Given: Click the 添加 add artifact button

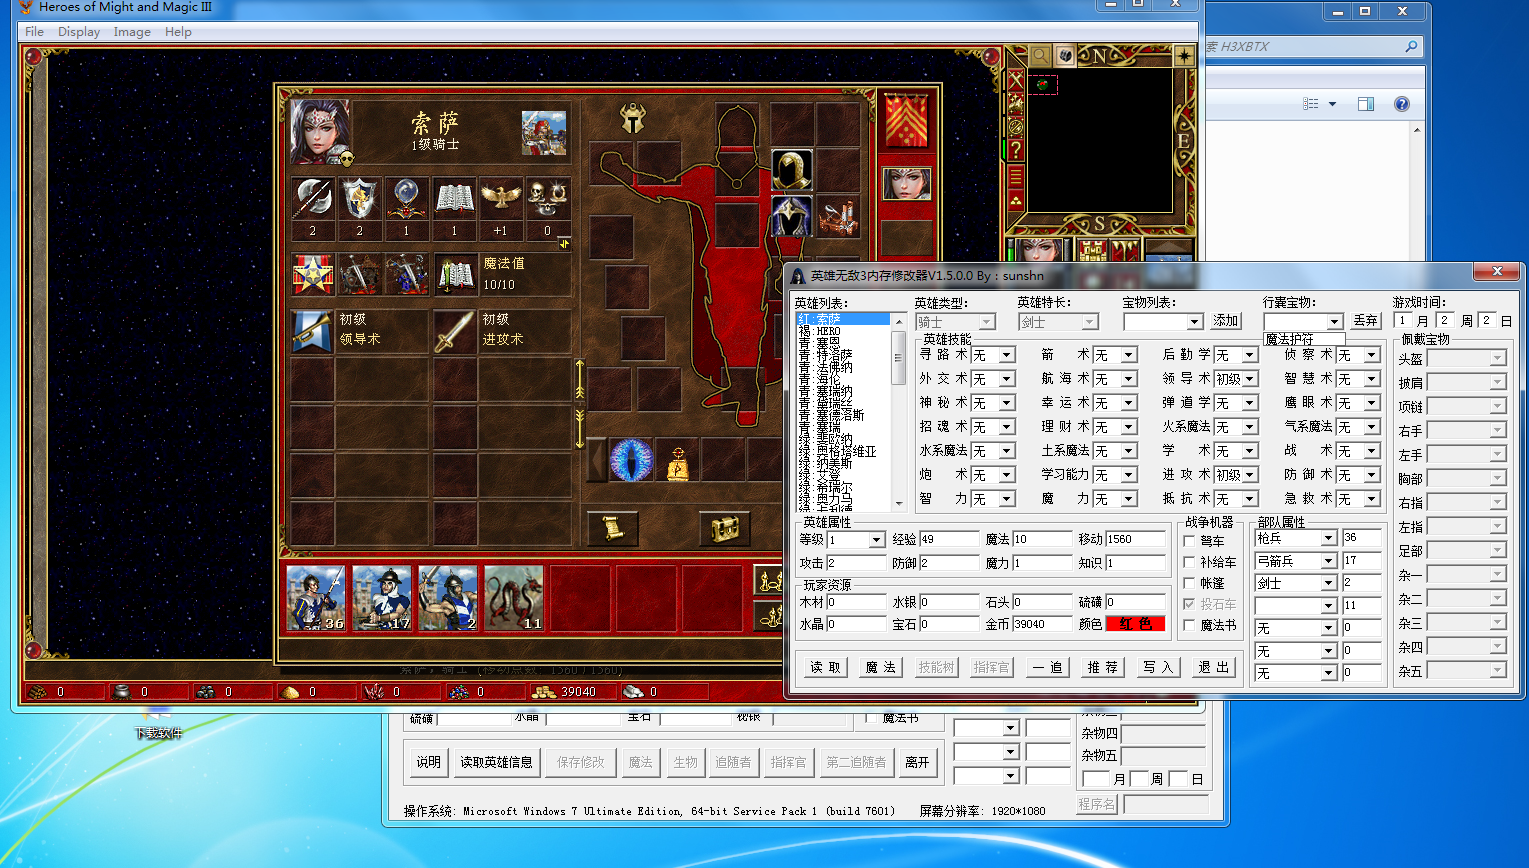Looking at the screenshot, I should [x=1226, y=321].
